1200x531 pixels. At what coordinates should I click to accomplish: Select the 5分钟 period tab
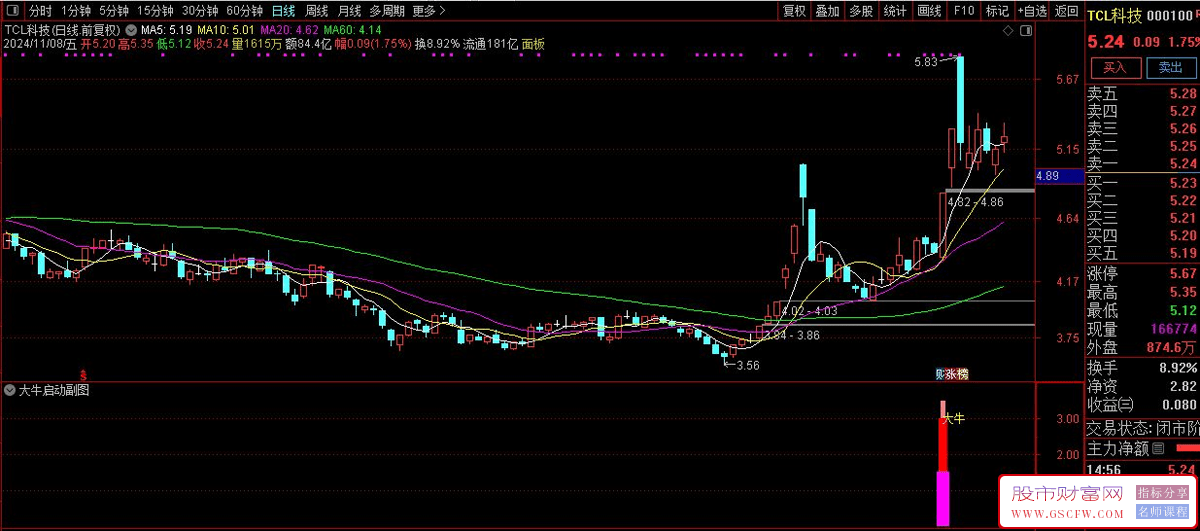114,11
